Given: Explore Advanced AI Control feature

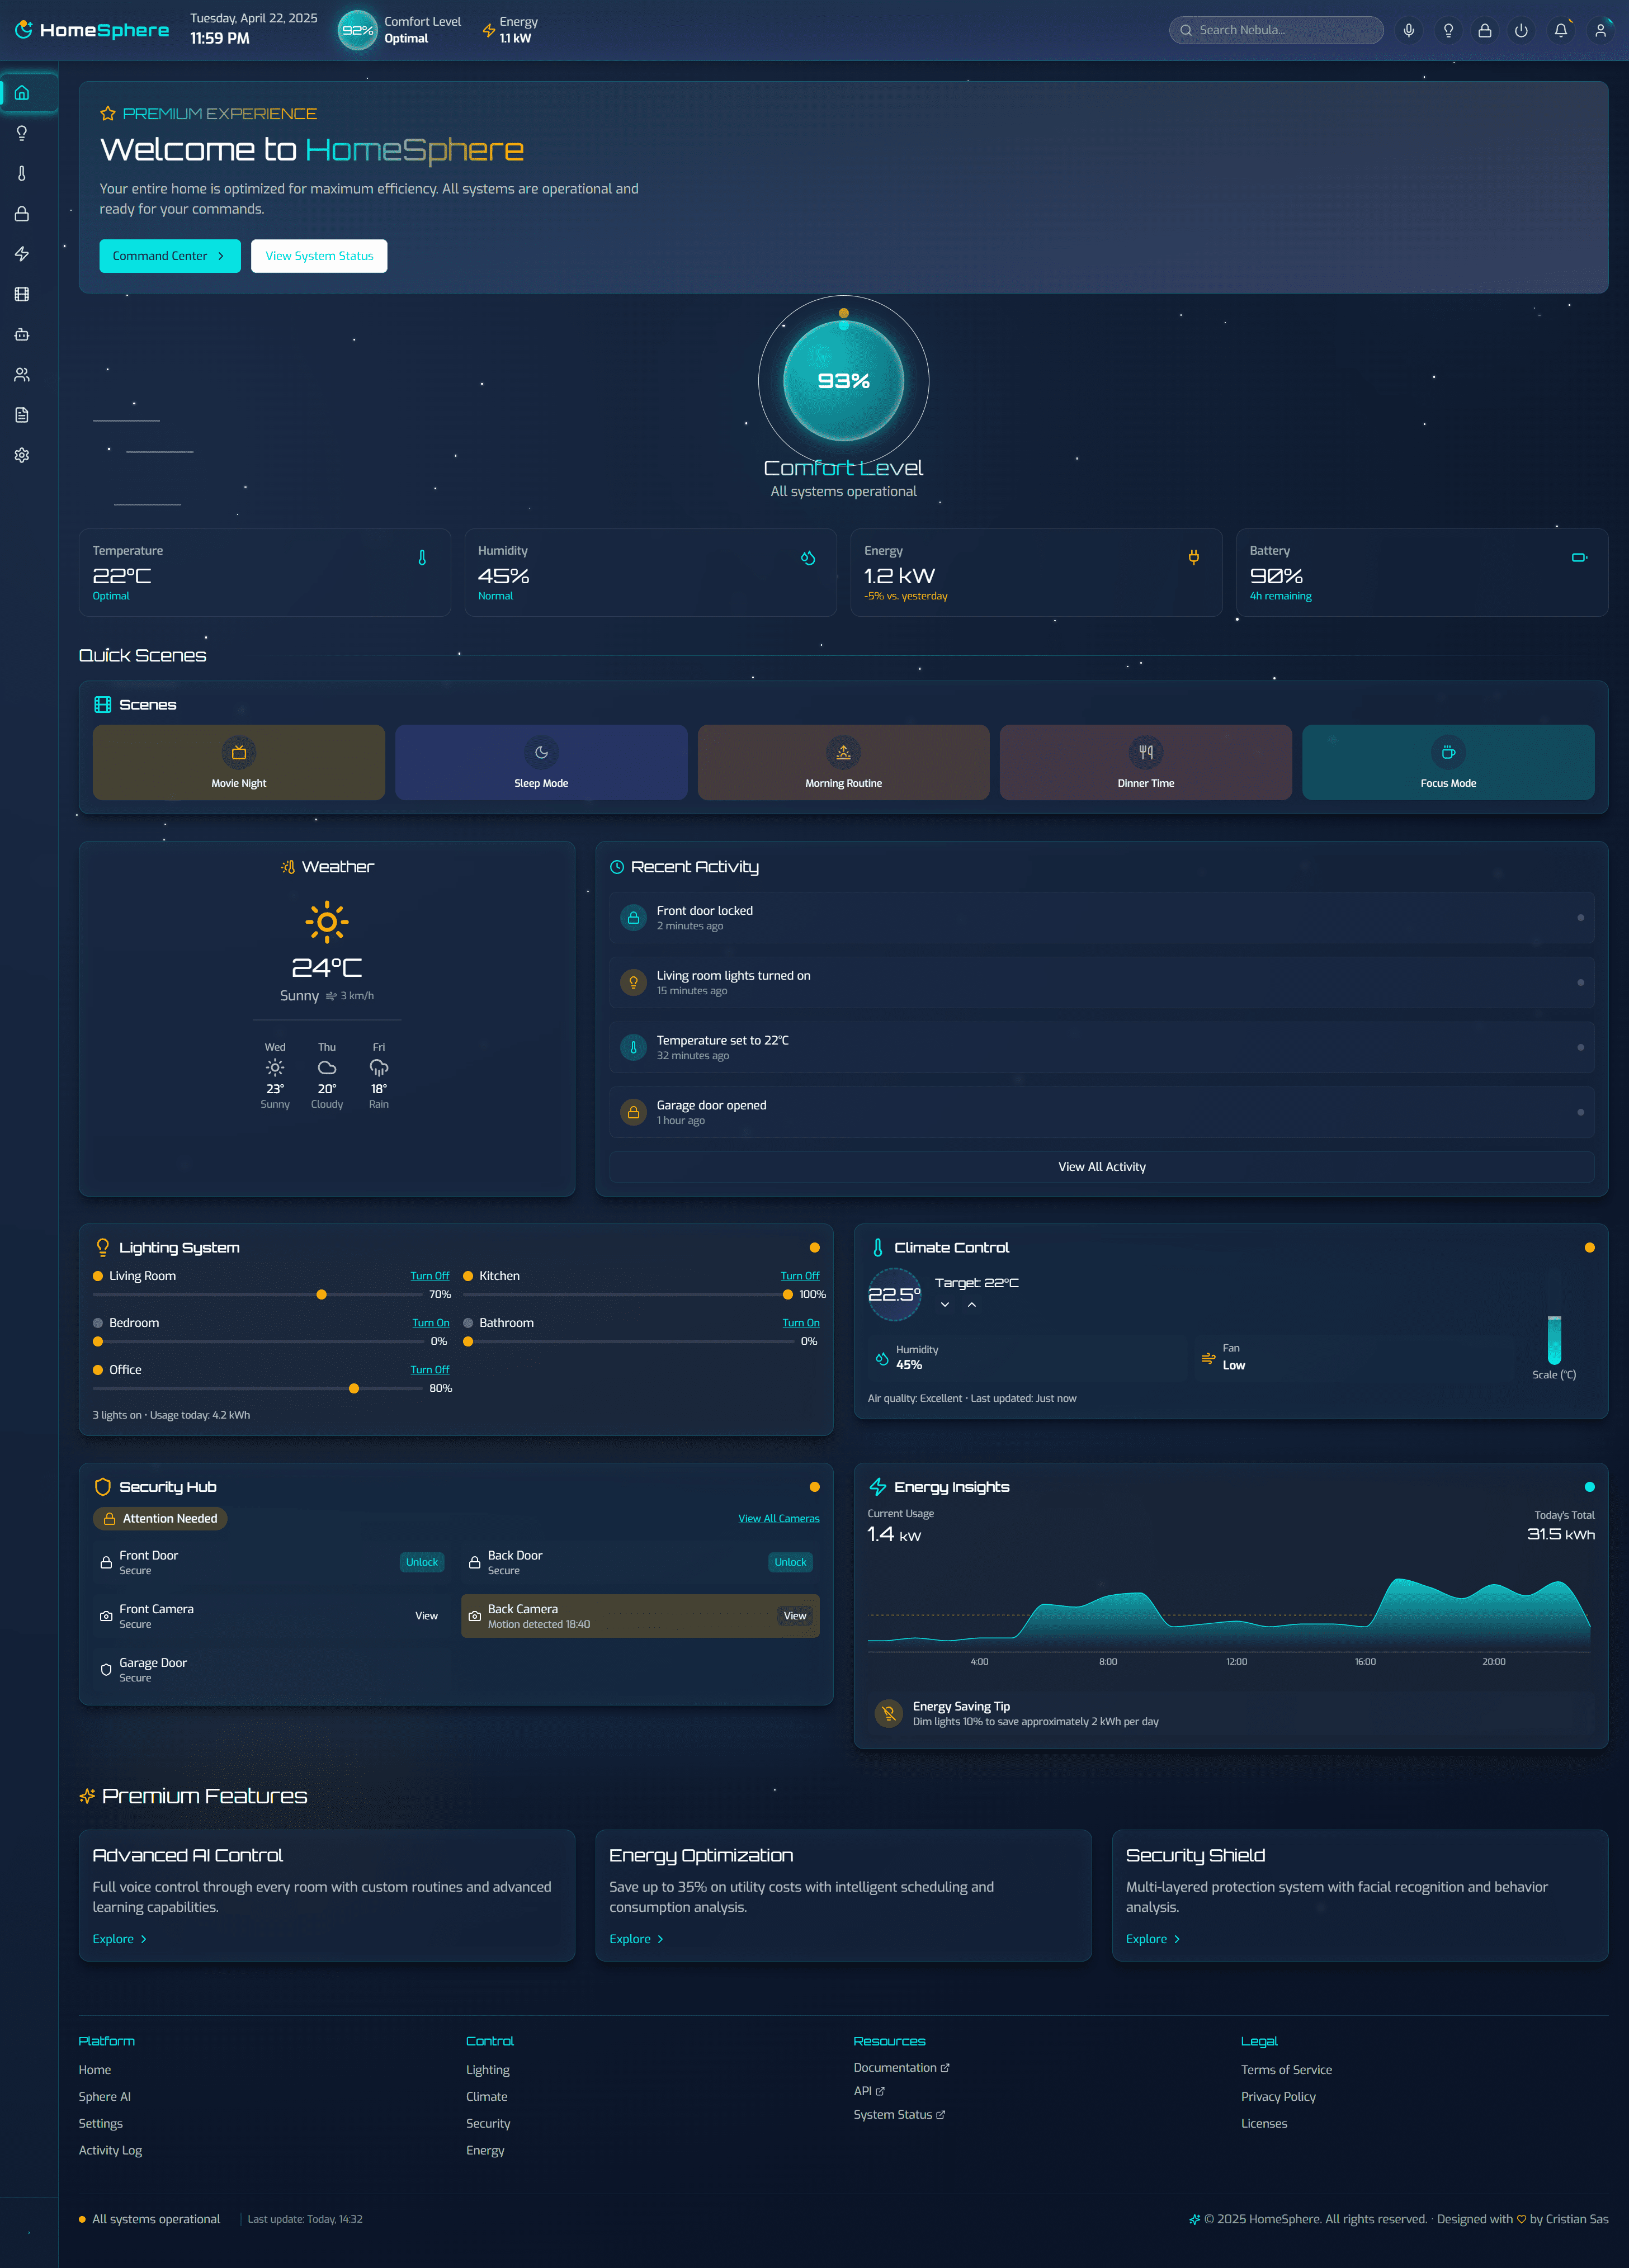Looking at the screenshot, I should pos(120,1939).
